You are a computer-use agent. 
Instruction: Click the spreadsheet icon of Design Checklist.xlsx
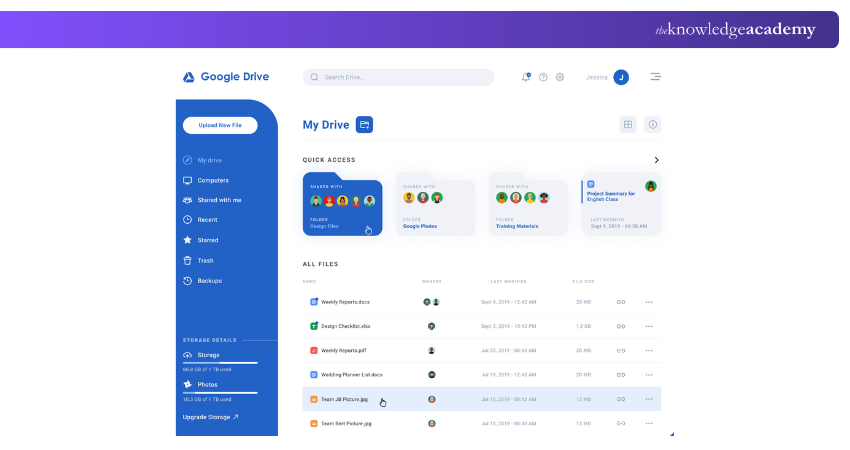[313, 326]
